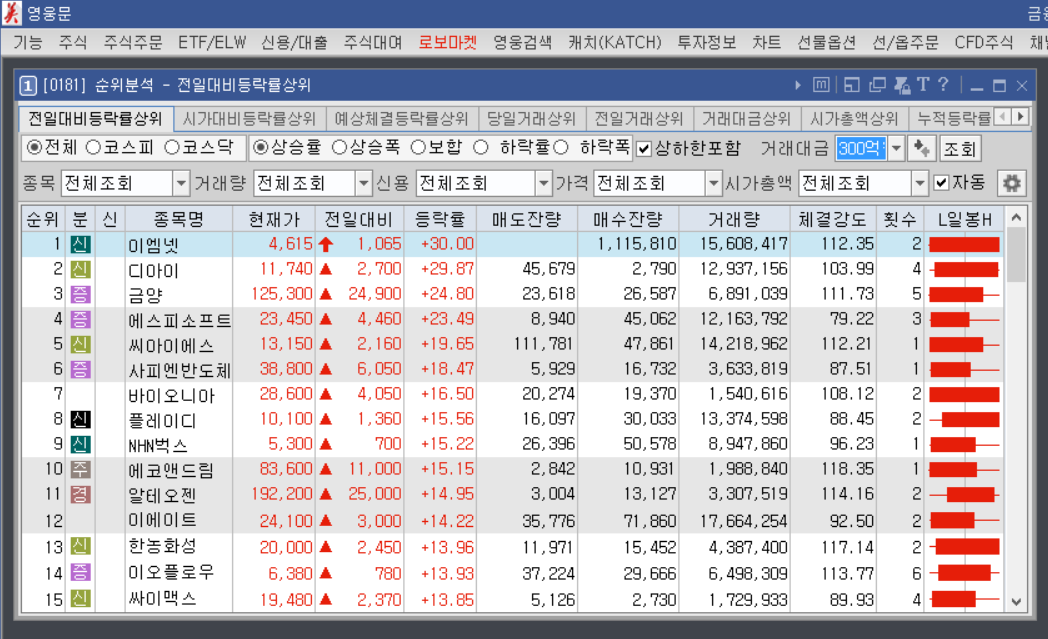Open the 거래대금 300억 dropdown arrow
The width and height of the screenshot is (1048, 639).
[896, 148]
